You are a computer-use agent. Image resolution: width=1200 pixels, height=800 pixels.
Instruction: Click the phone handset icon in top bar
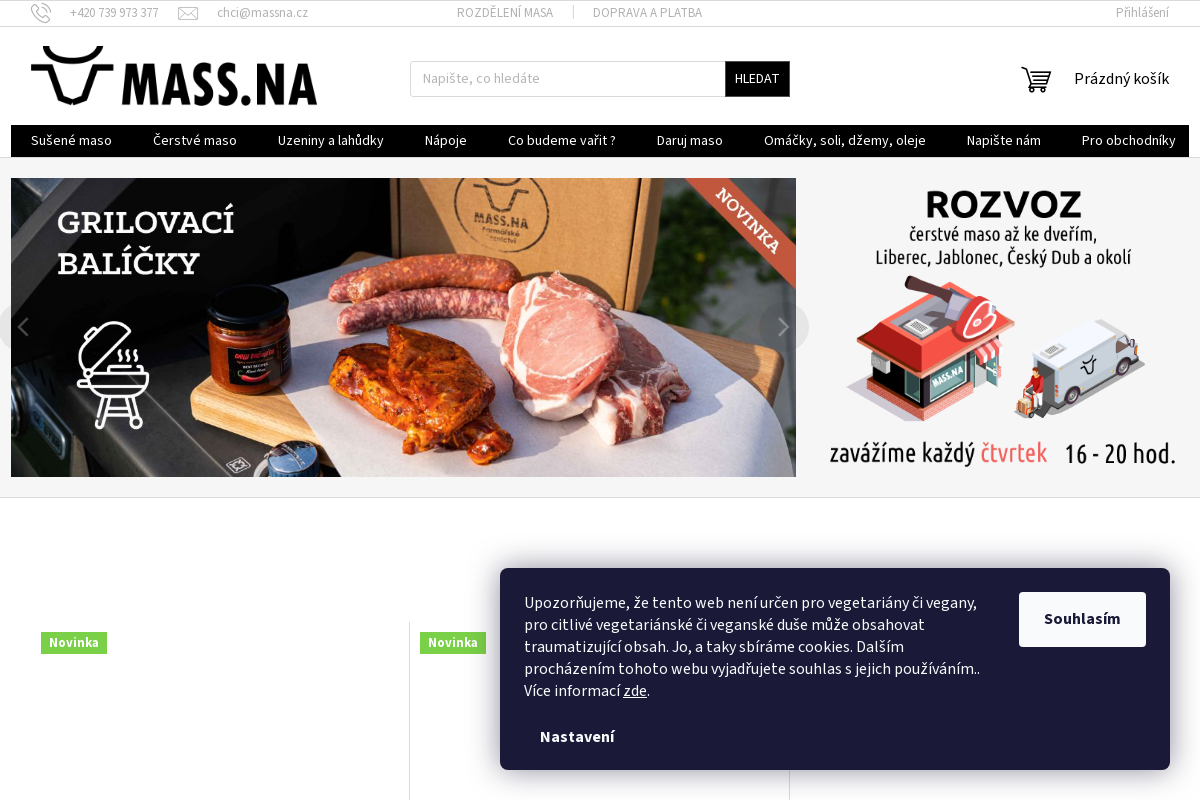41,13
